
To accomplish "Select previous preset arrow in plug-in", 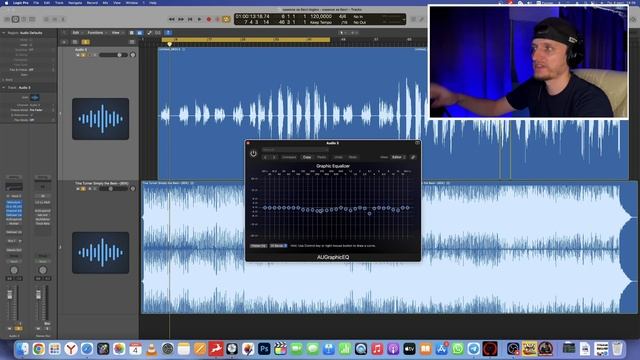I will coord(265,157).
